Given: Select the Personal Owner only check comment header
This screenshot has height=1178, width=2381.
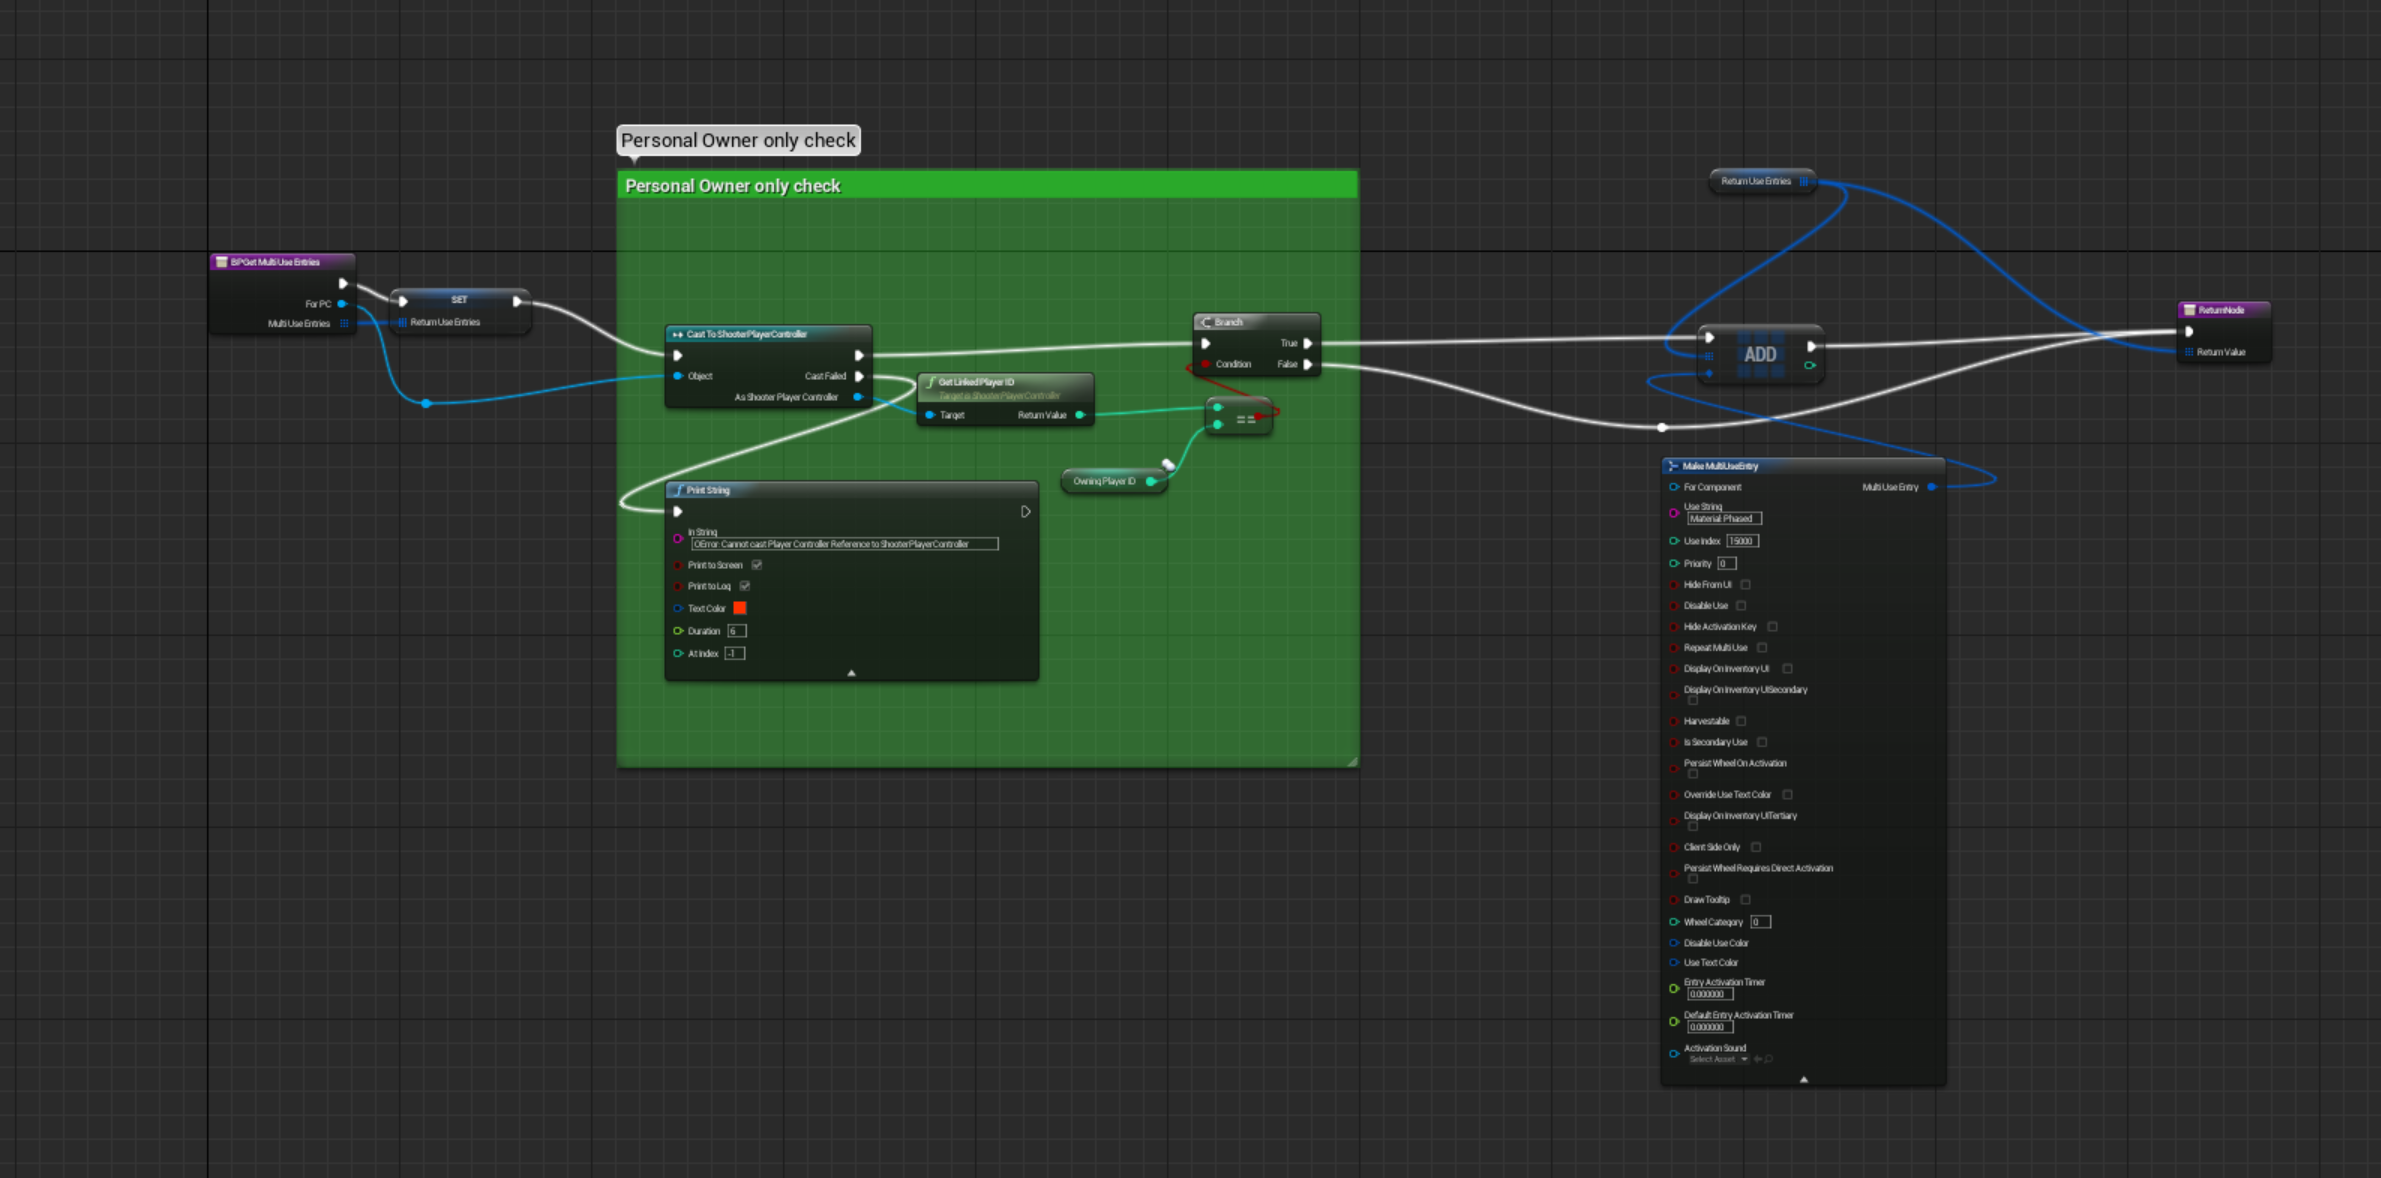Looking at the screenshot, I should pos(987,186).
